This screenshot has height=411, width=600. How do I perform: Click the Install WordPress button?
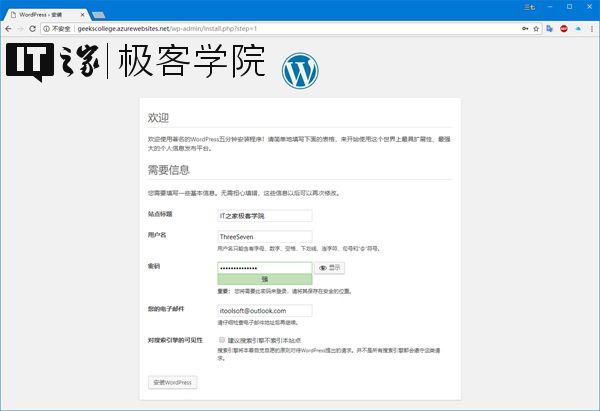(x=173, y=382)
